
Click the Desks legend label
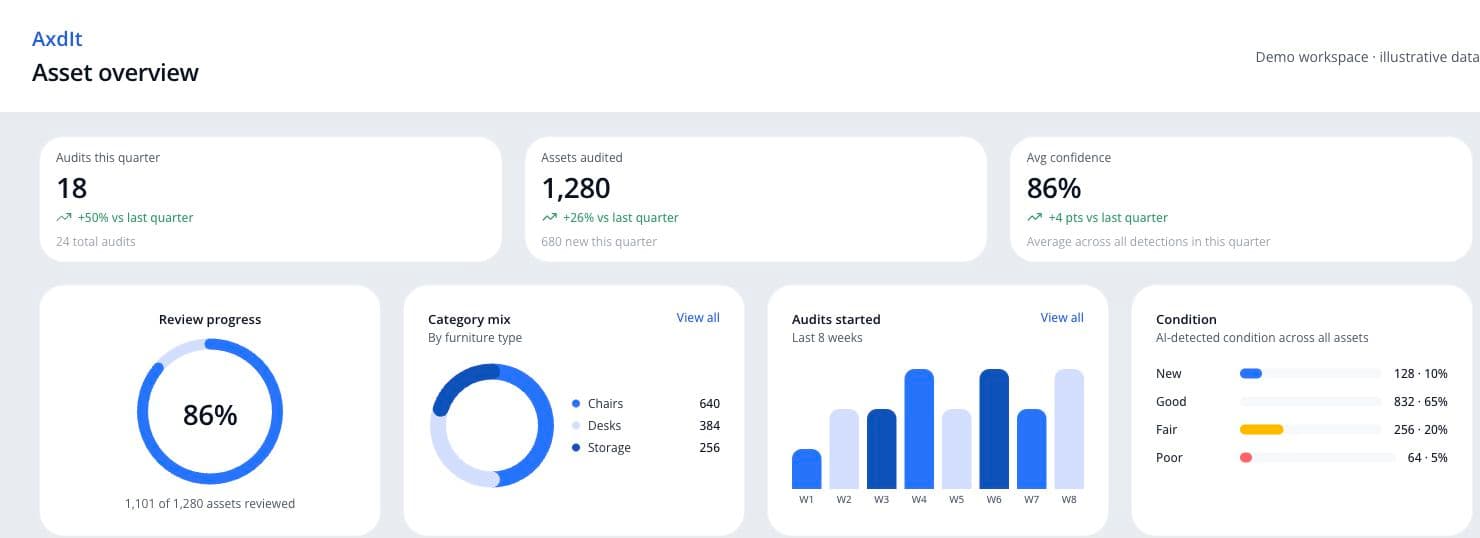(604, 426)
